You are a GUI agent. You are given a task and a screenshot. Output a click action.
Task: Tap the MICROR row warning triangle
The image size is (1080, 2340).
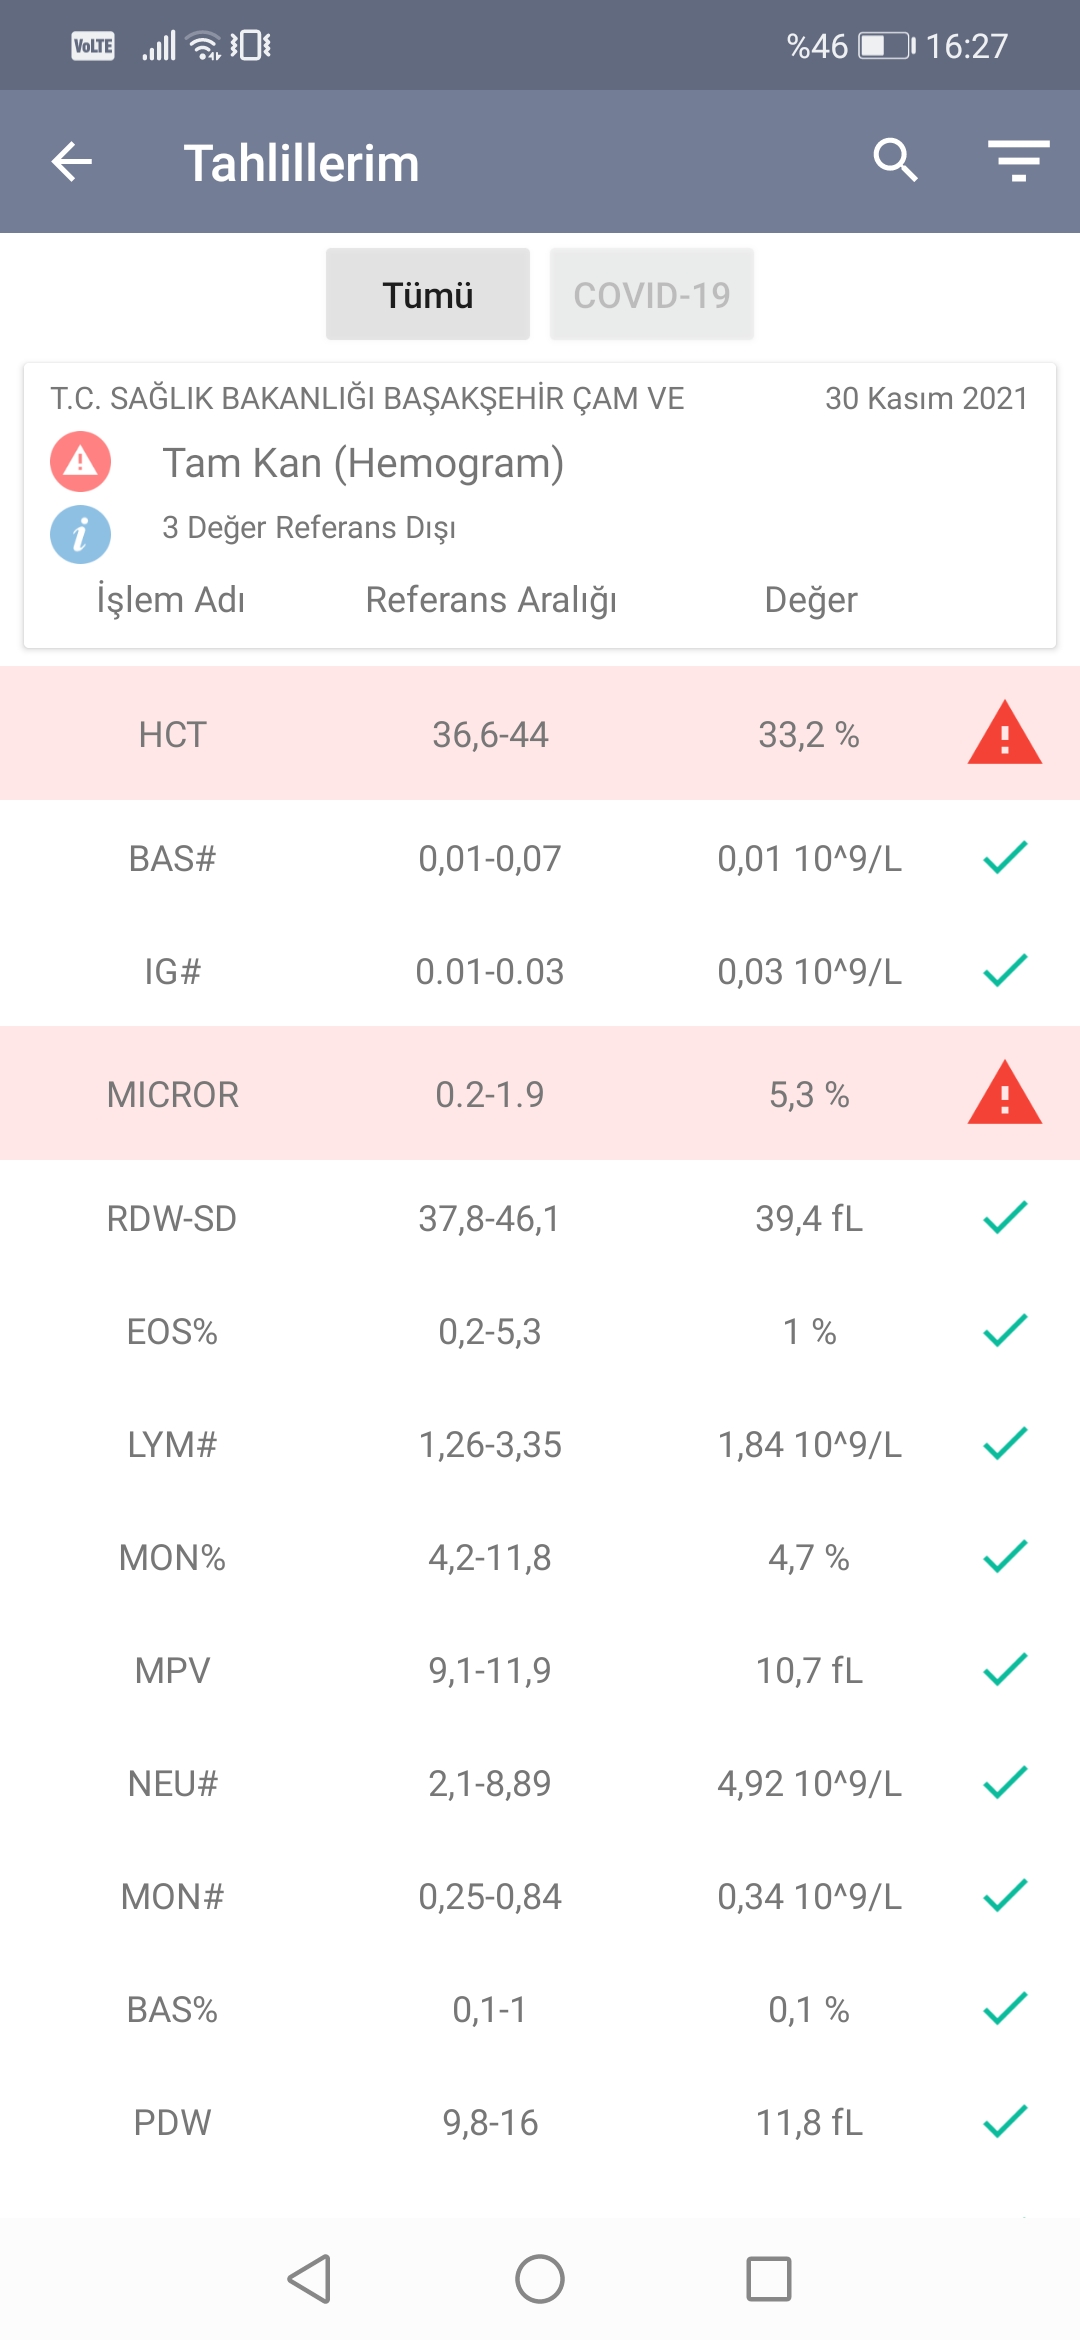coord(1005,1094)
